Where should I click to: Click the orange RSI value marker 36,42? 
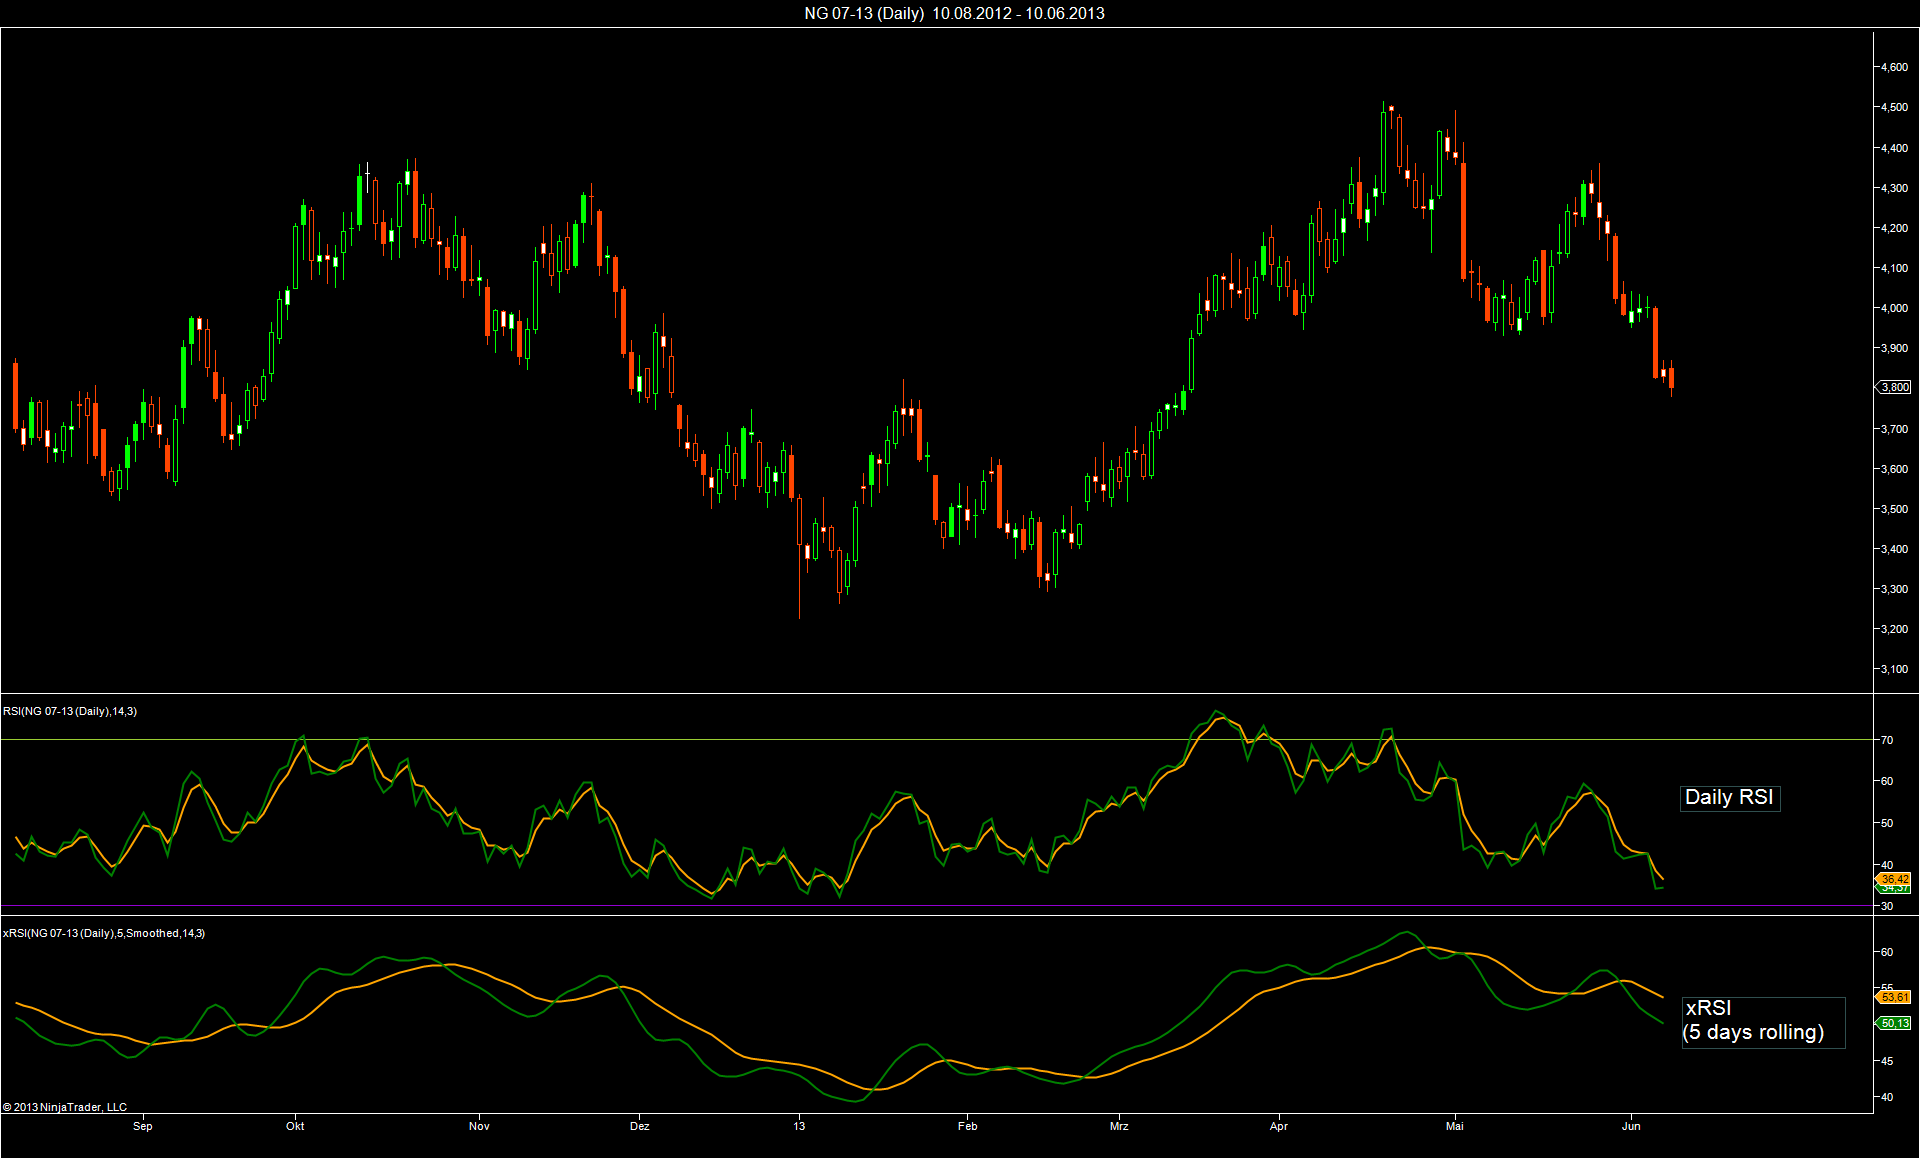click(x=1894, y=879)
